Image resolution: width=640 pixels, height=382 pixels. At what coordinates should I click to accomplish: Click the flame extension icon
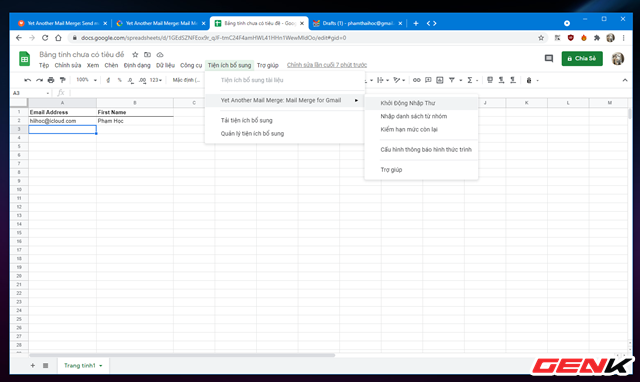584,38
